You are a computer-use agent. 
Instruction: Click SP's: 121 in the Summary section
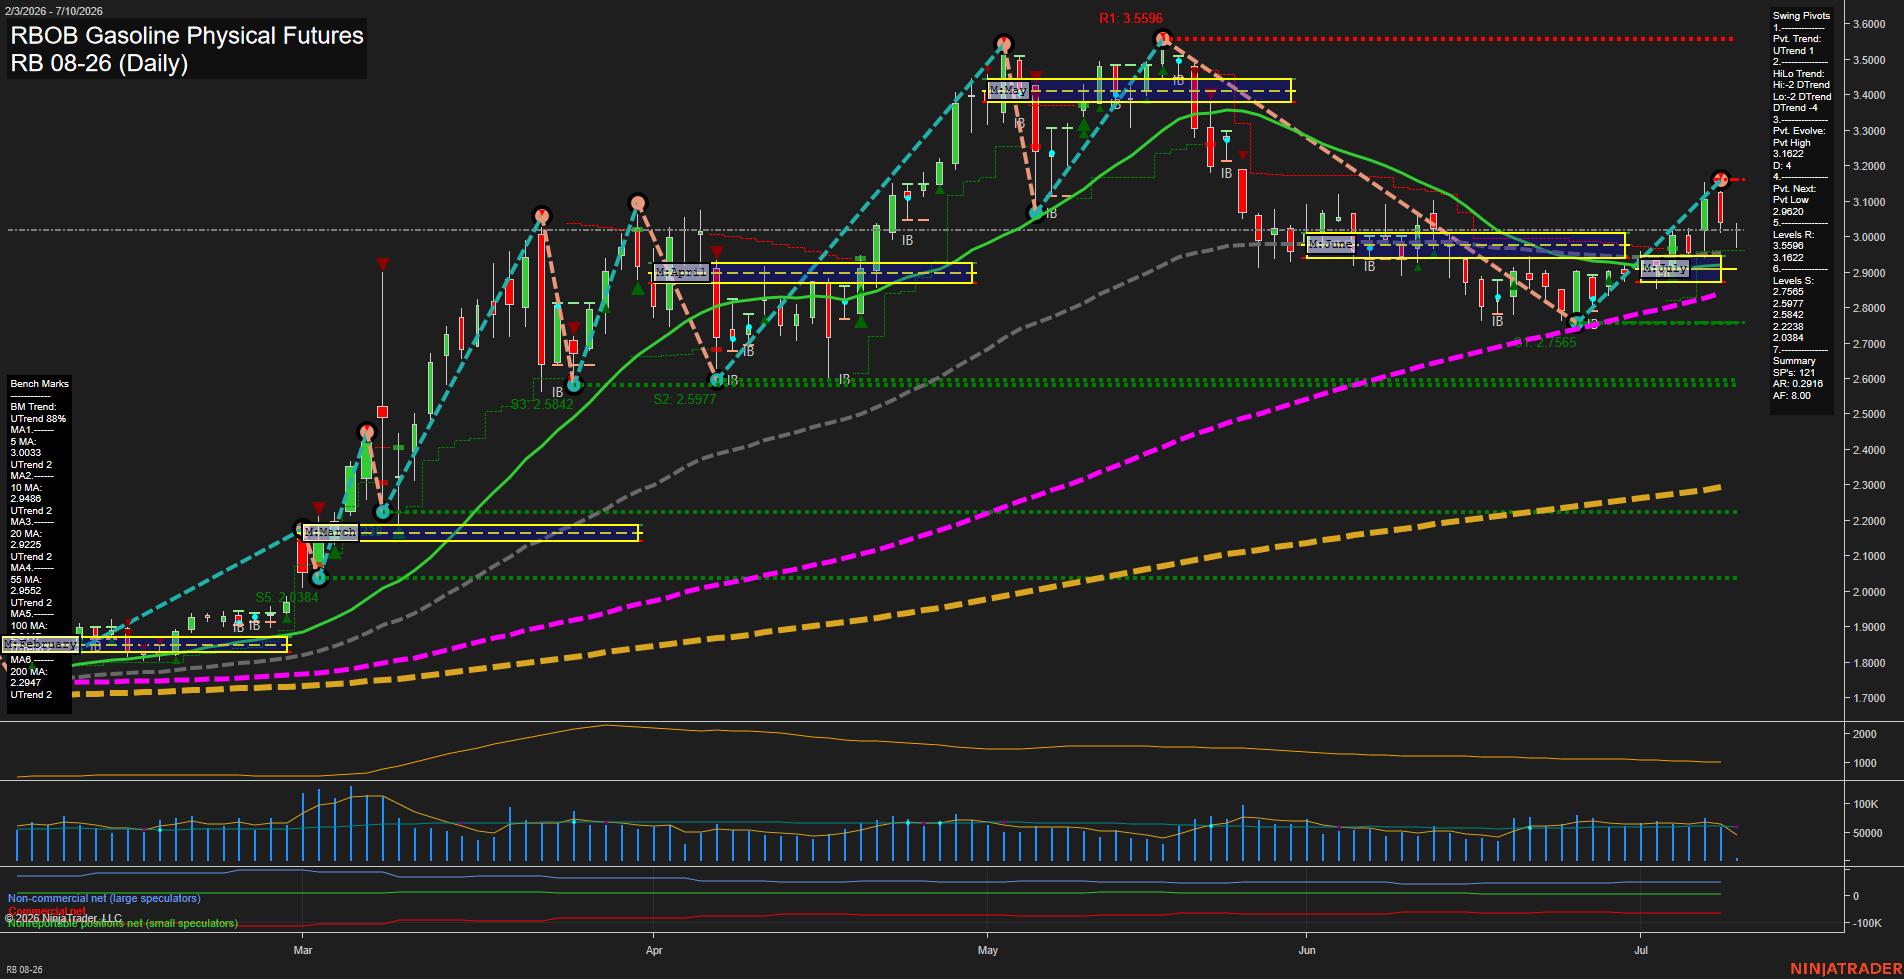click(1794, 373)
